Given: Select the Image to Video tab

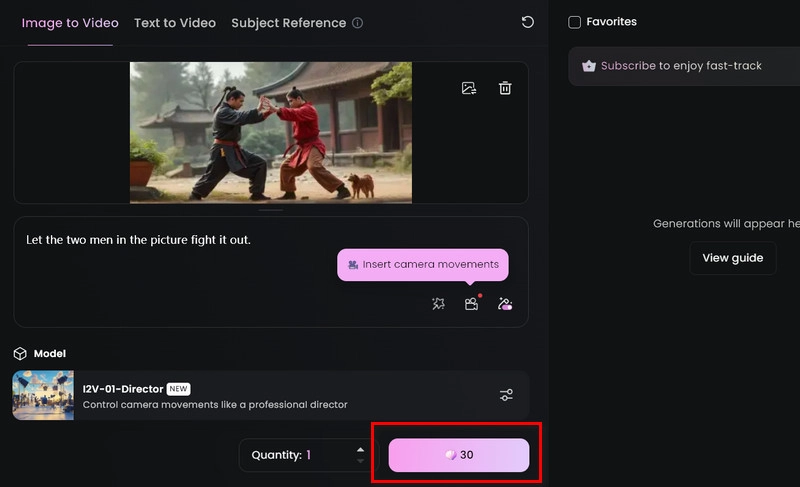Looking at the screenshot, I should coord(70,22).
